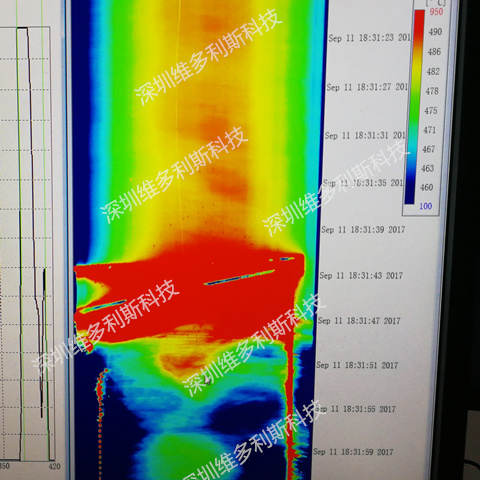Click the 467 label on temperature legend
480x480 pixels.
(x=428, y=149)
